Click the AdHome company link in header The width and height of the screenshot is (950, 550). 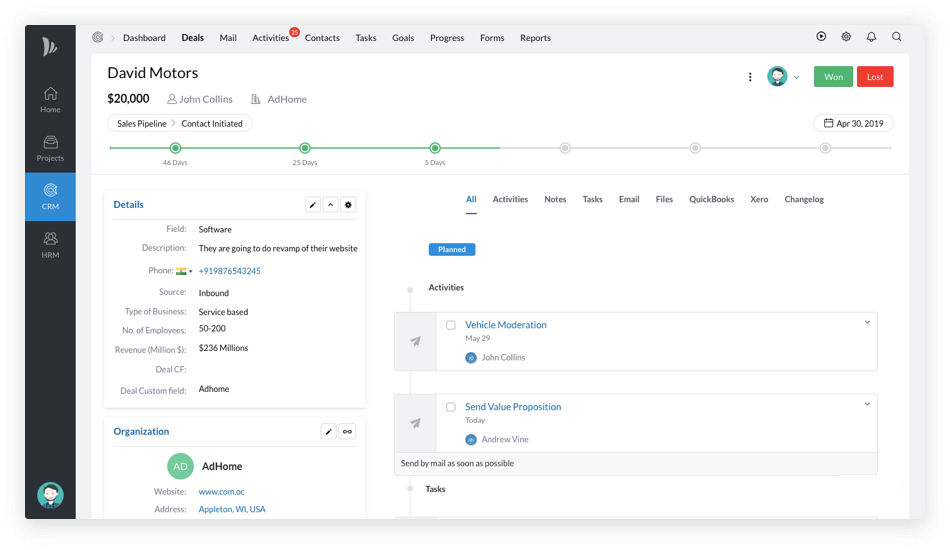(x=279, y=99)
